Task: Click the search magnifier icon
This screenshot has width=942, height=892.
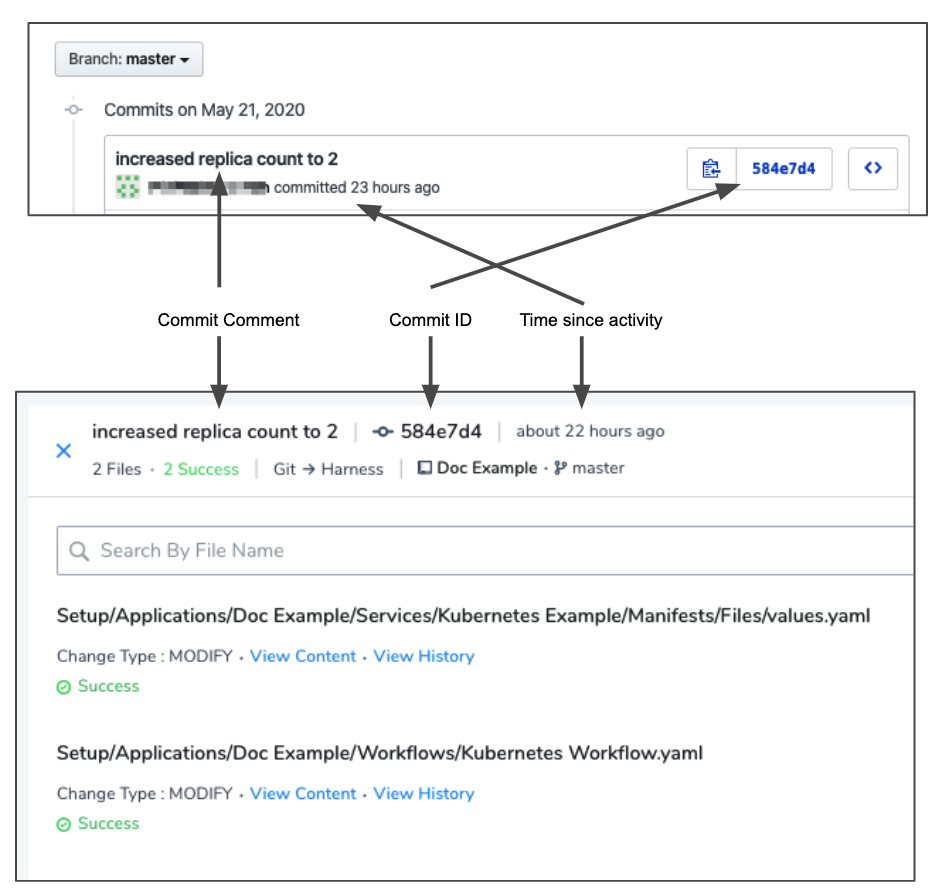Action: tap(79, 551)
